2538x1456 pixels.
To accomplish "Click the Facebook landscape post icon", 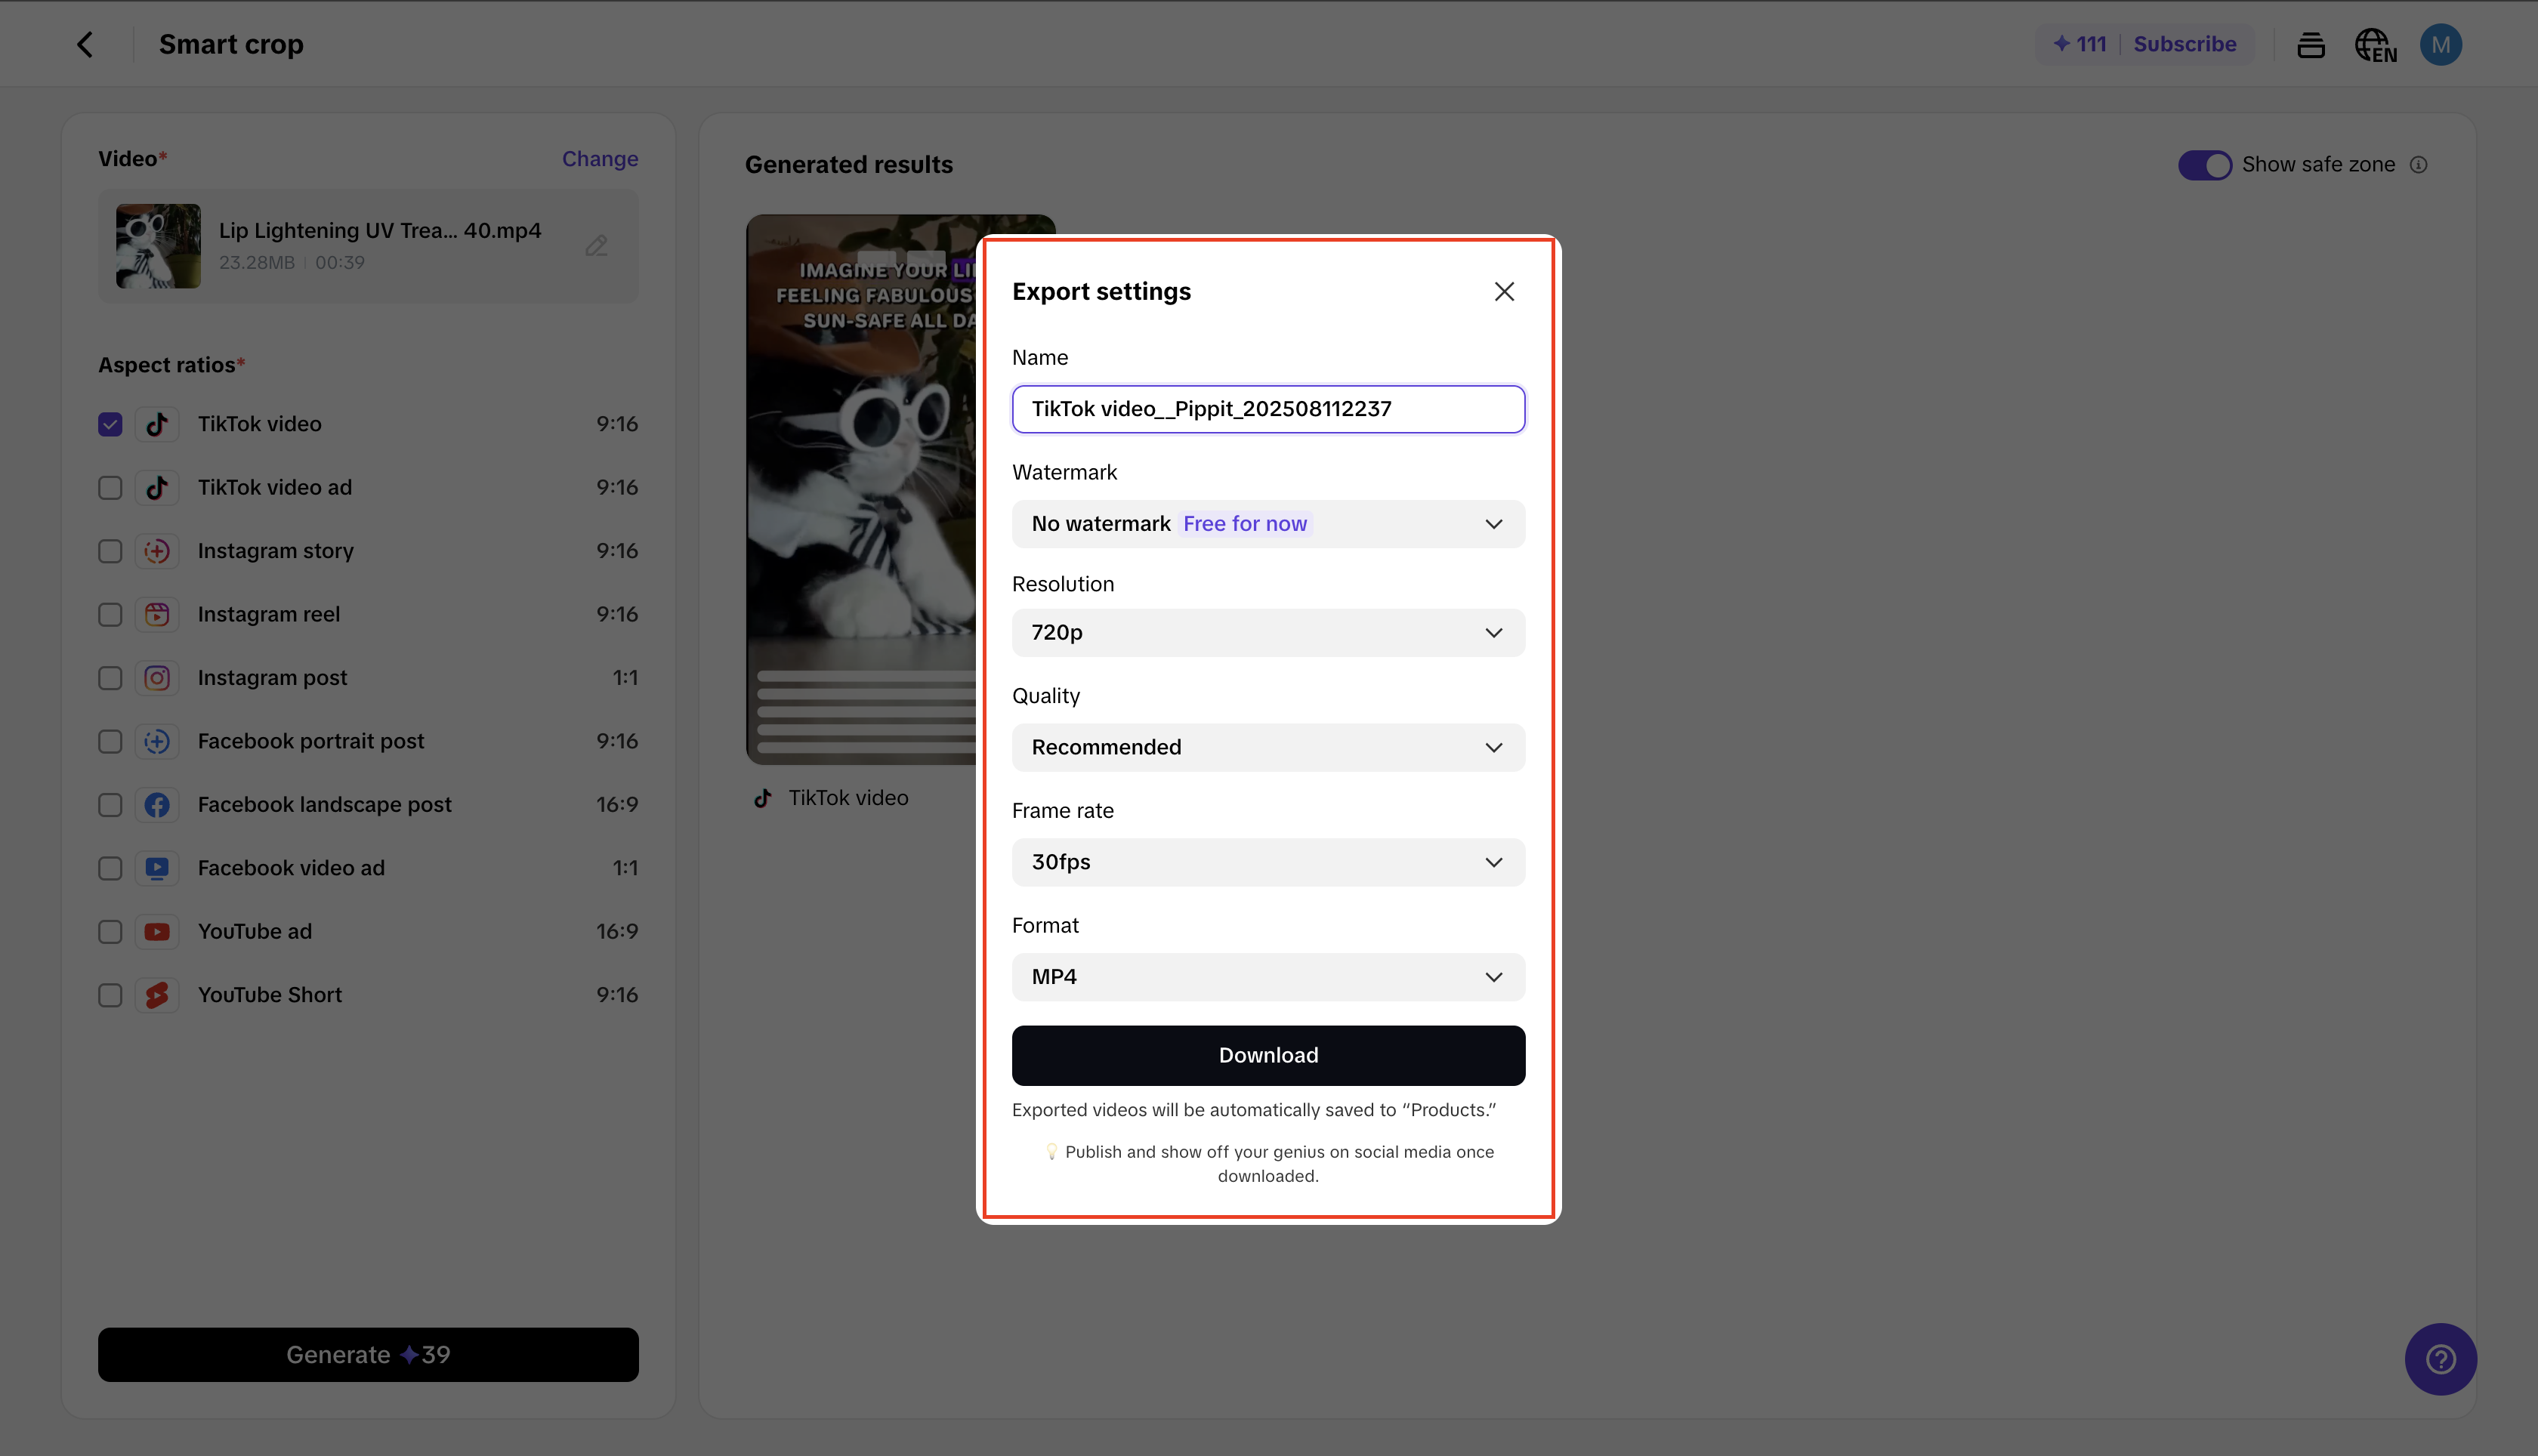I will [x=157, y=804].
